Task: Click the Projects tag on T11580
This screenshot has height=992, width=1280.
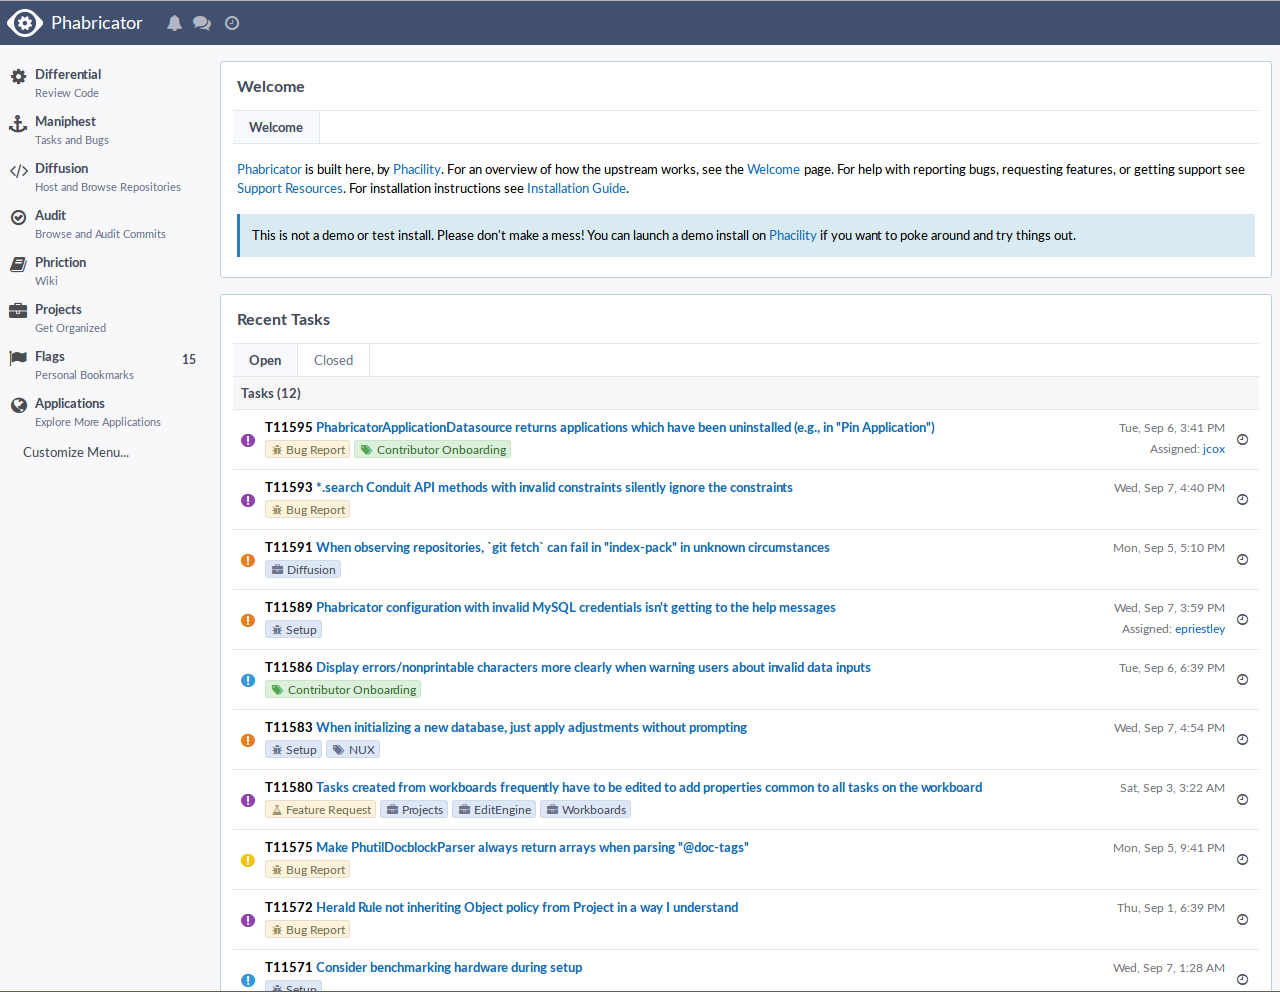Action: coord(414,810)
